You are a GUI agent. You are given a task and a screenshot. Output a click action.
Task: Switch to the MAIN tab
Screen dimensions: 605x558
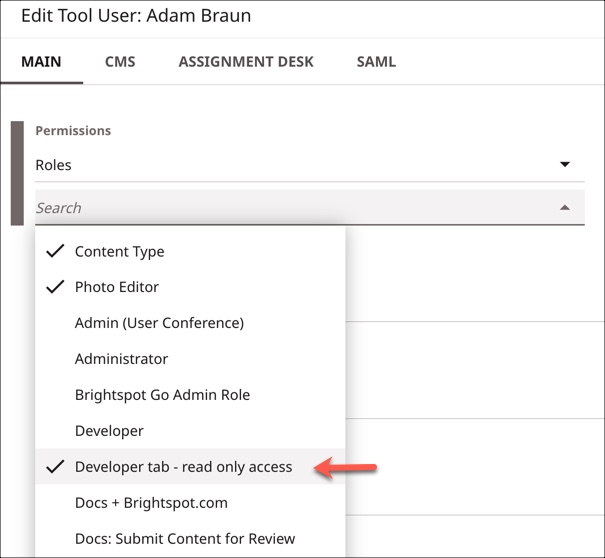(41, 62)
